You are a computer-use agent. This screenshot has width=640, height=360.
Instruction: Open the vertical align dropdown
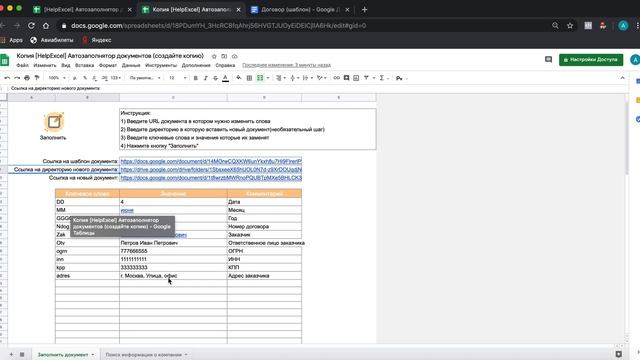[x=293, y=78]
